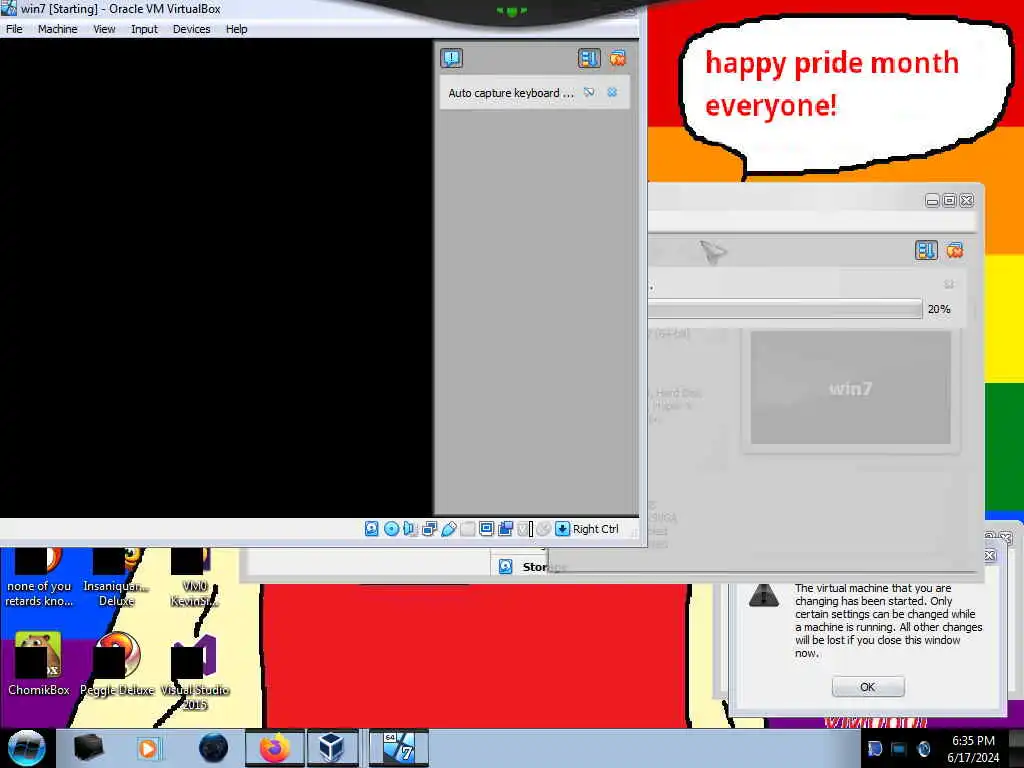
Task: Click the notification center speech-bubble icon
Action: (451, 58)
